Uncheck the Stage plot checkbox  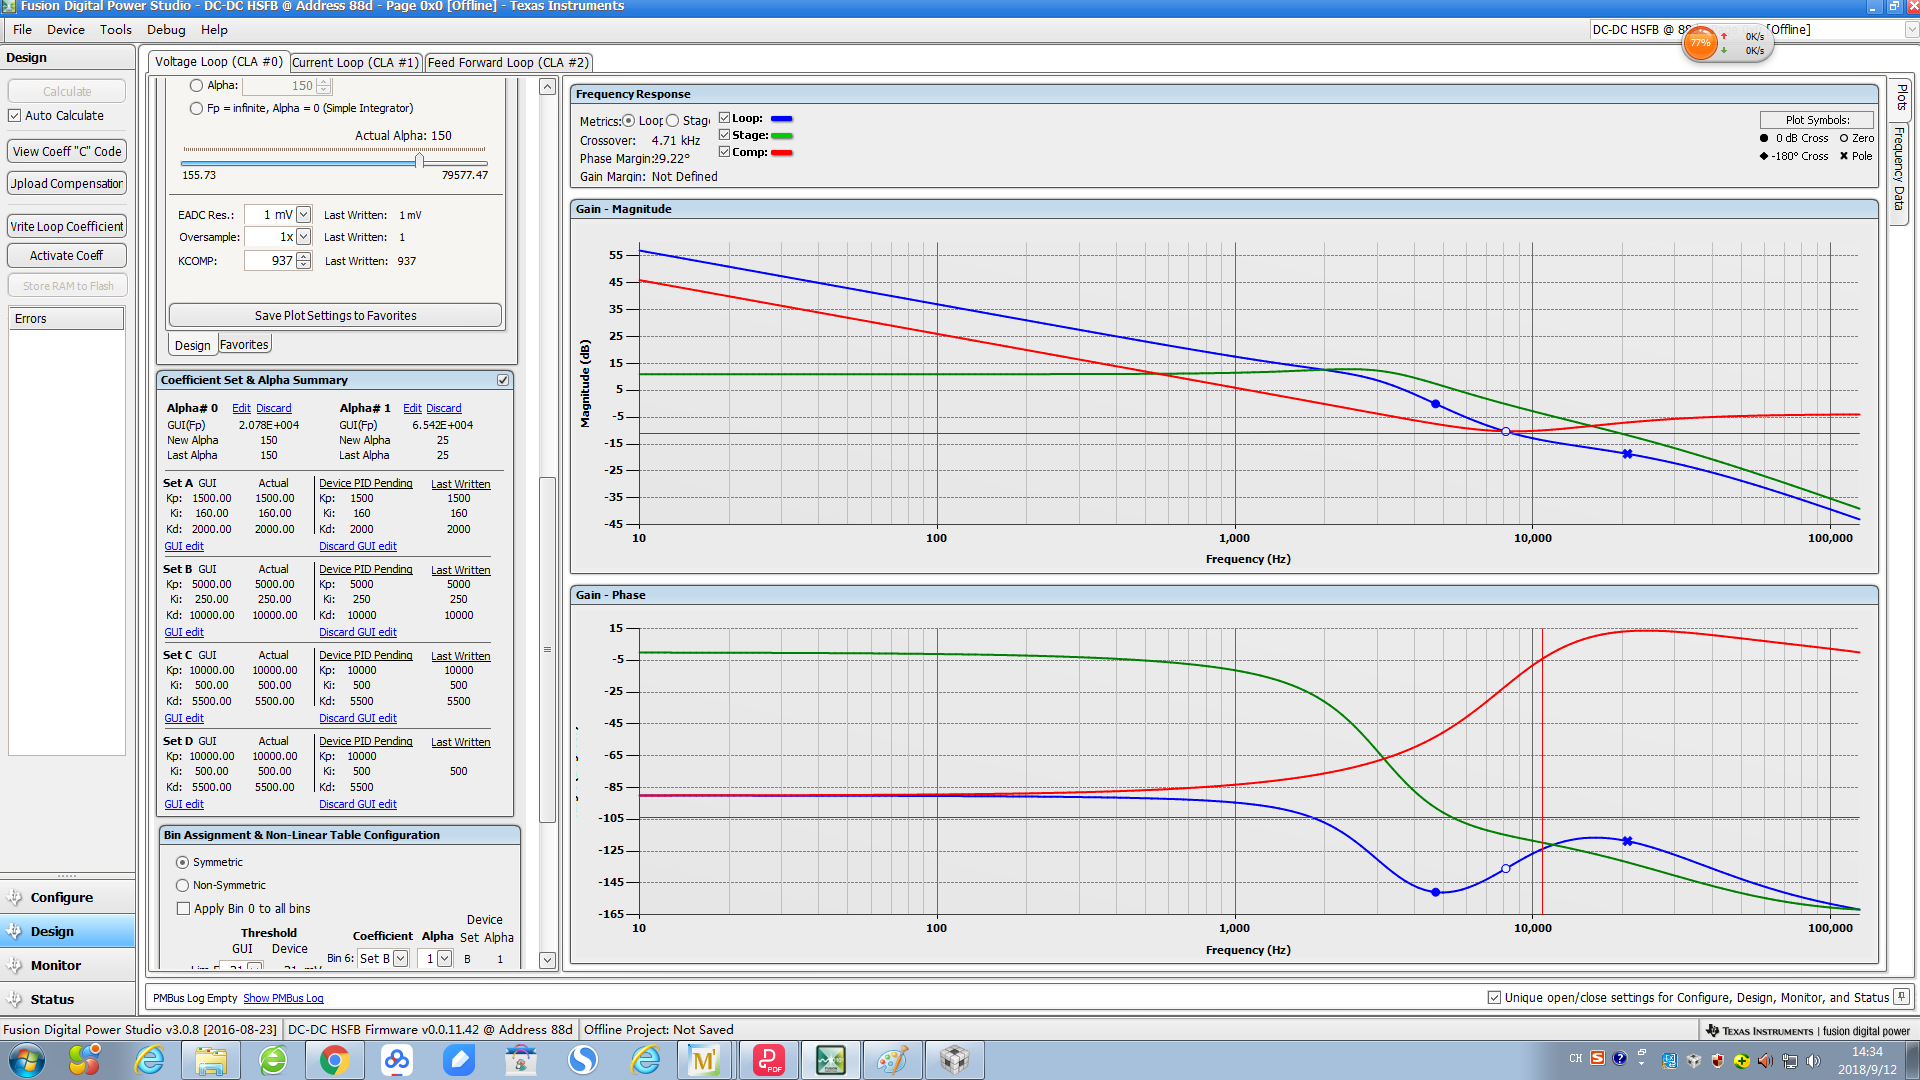pos(725,135)
